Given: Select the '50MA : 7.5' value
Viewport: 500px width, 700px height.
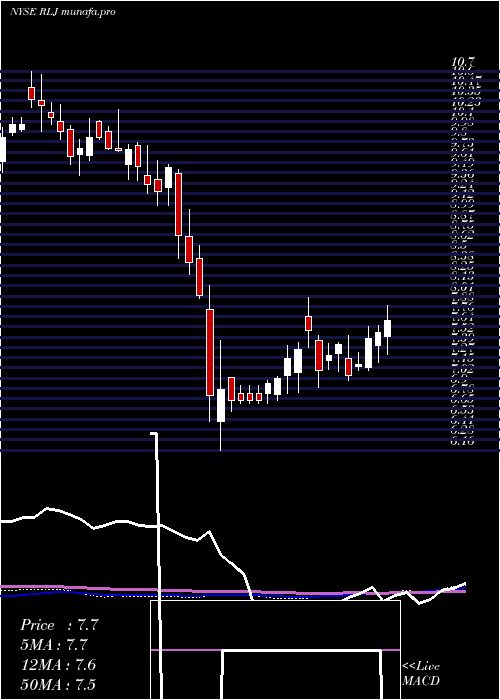Looking at the screenshot, I should click(x=58, y=684).
